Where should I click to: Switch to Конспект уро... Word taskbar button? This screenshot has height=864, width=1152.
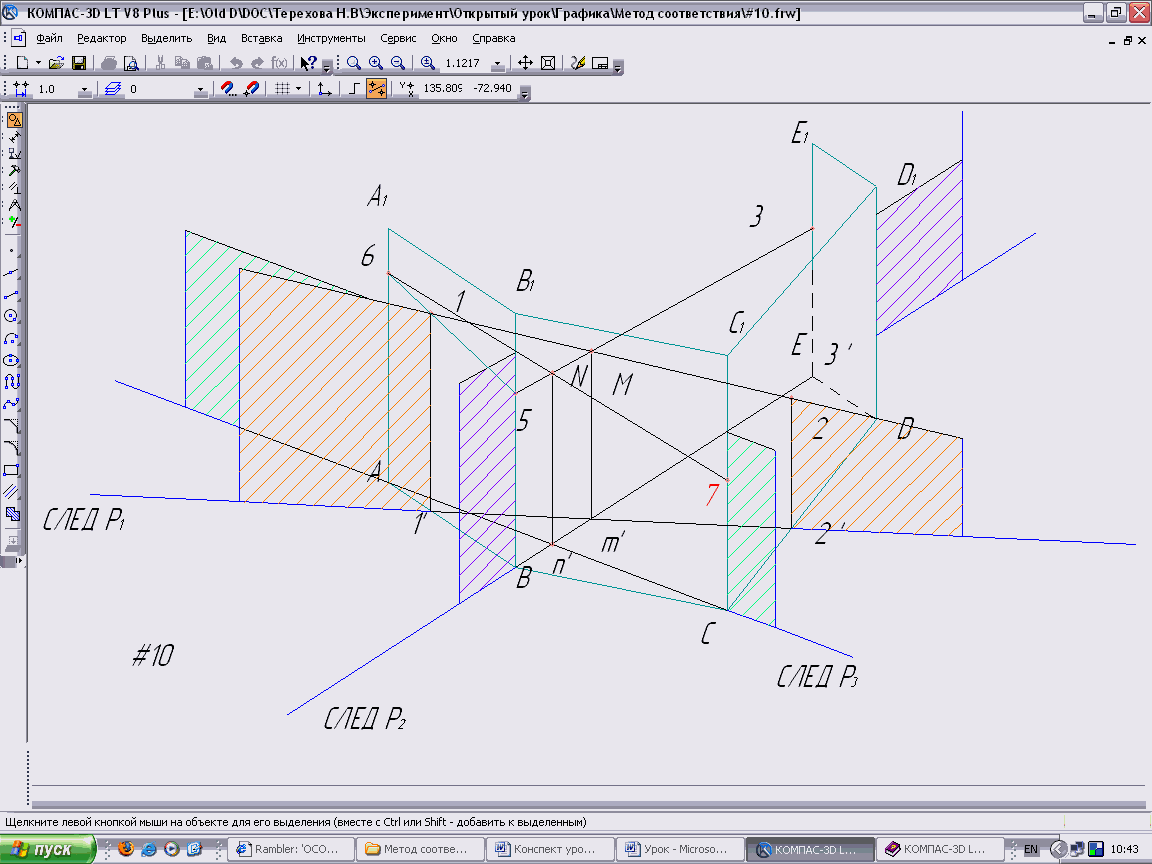(x=550, y=849)
